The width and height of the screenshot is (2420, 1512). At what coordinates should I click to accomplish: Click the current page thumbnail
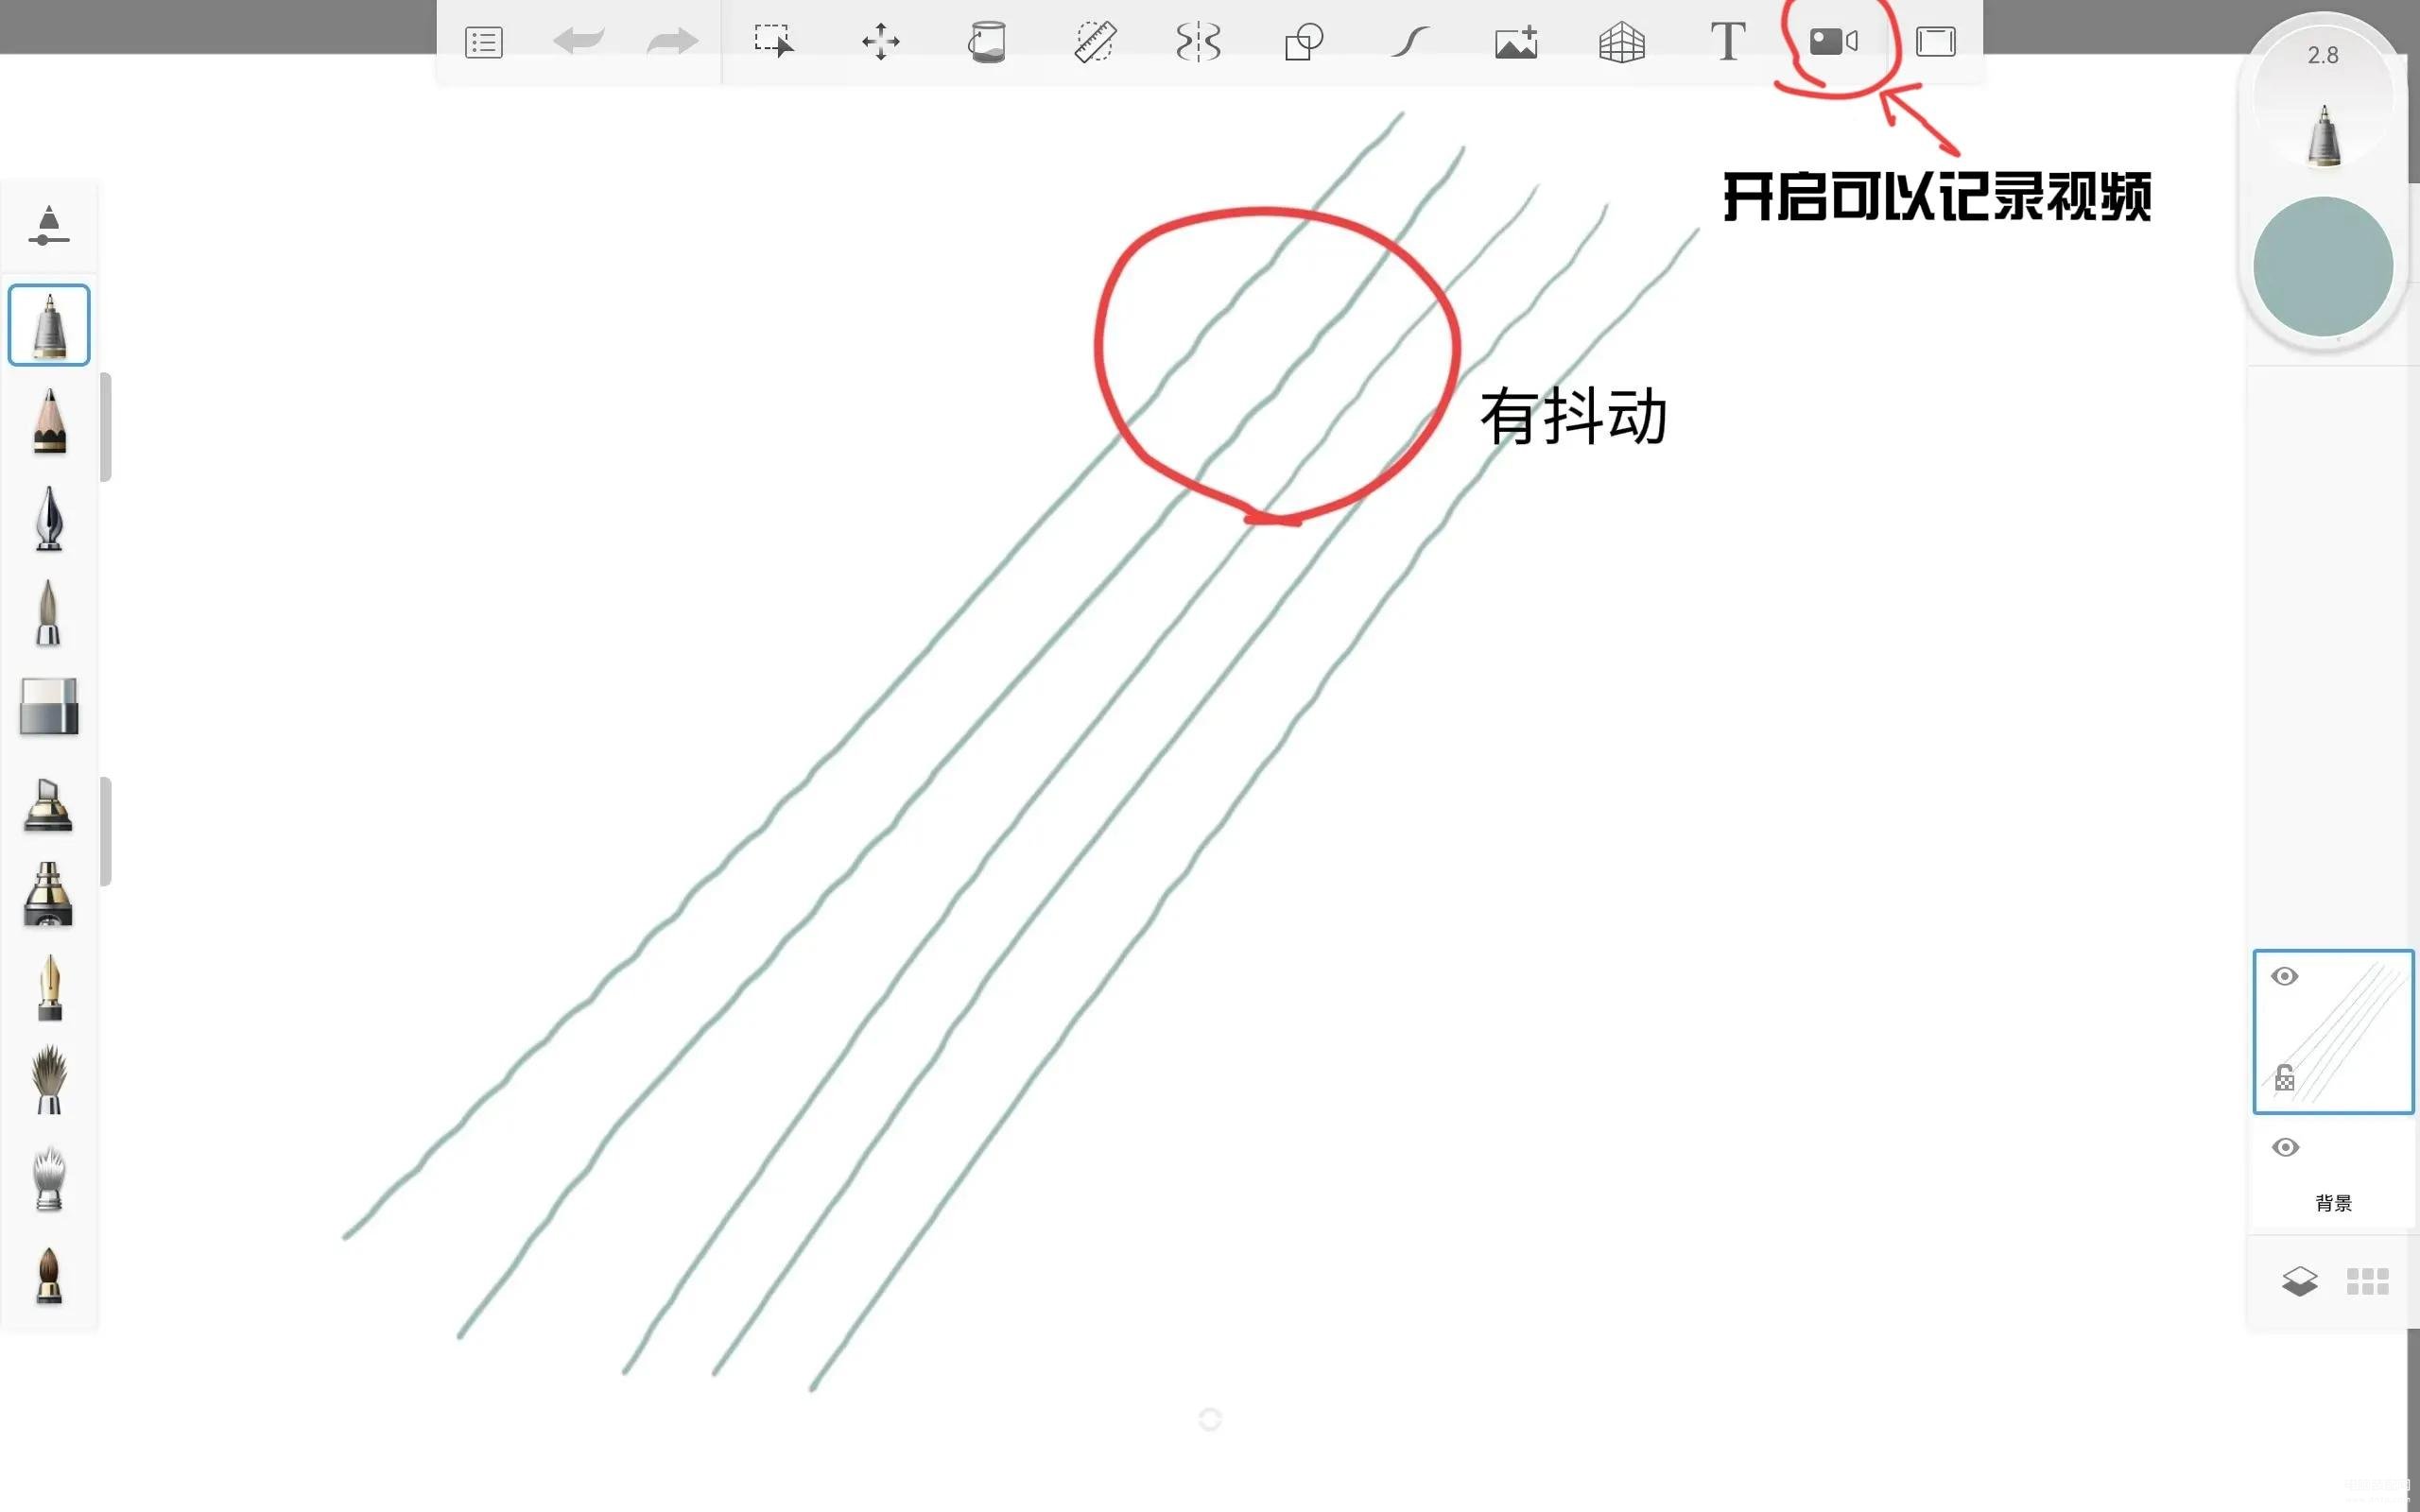2333,1028
